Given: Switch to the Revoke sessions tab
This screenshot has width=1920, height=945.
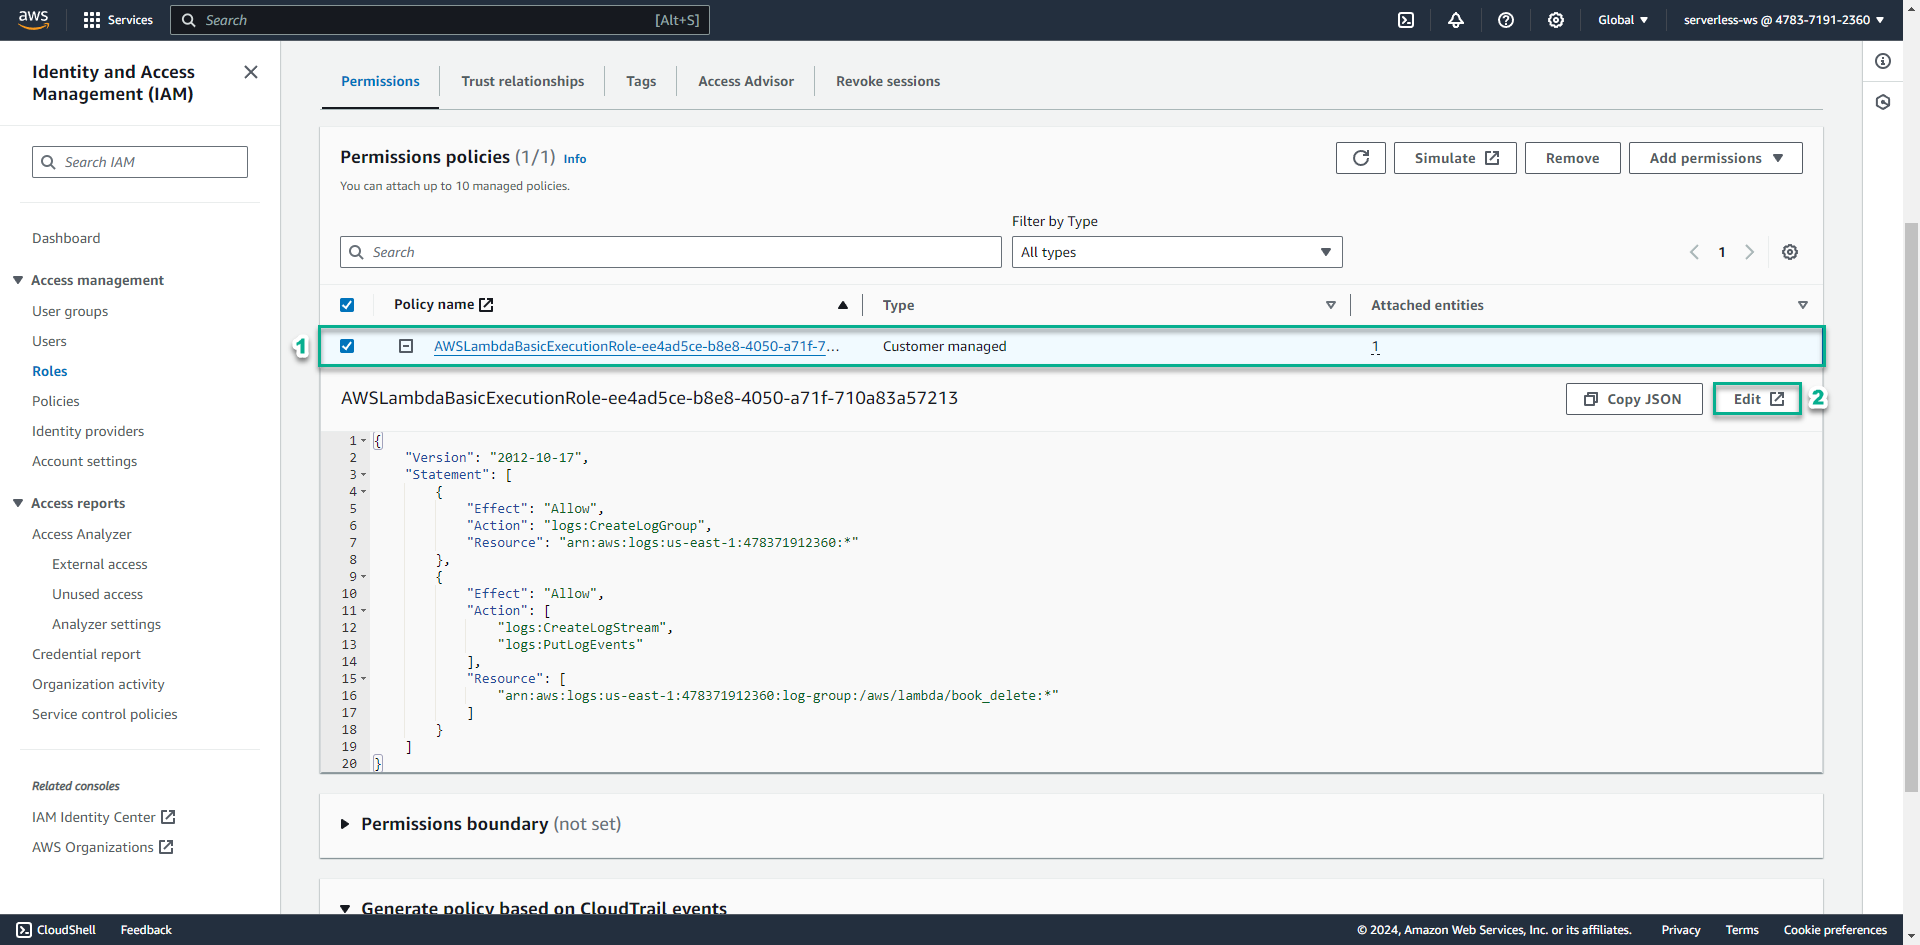Looking at the screenshot, I should coord(888,81).
